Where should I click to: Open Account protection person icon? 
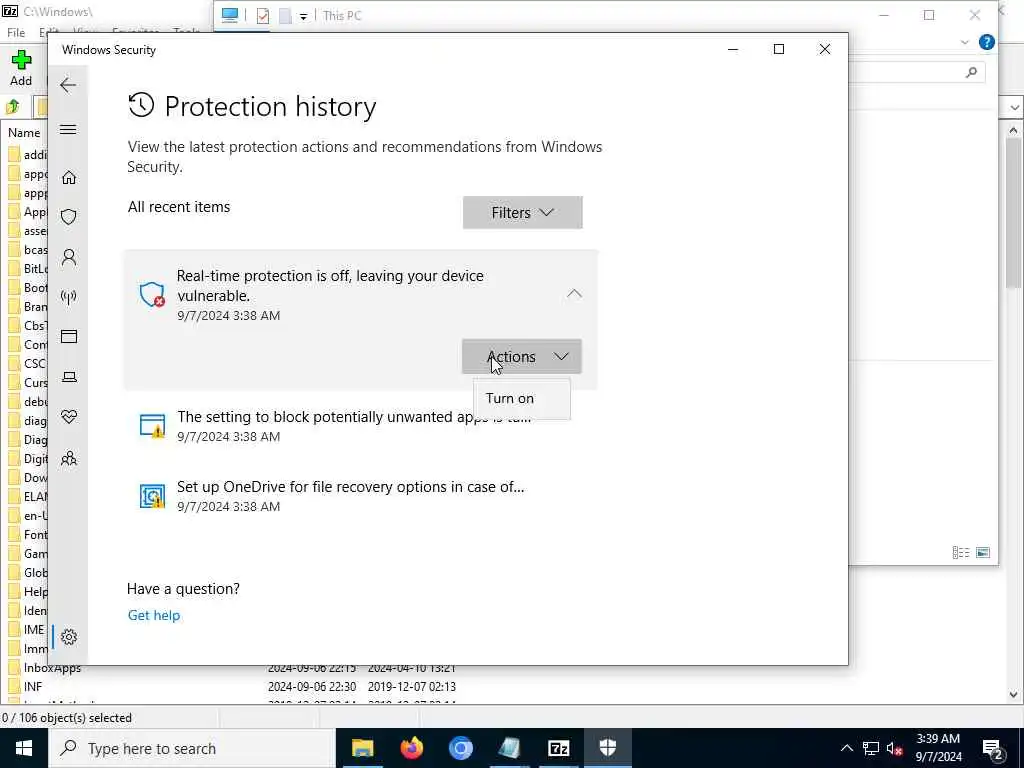pyautogui.click(x=69, y=257)
